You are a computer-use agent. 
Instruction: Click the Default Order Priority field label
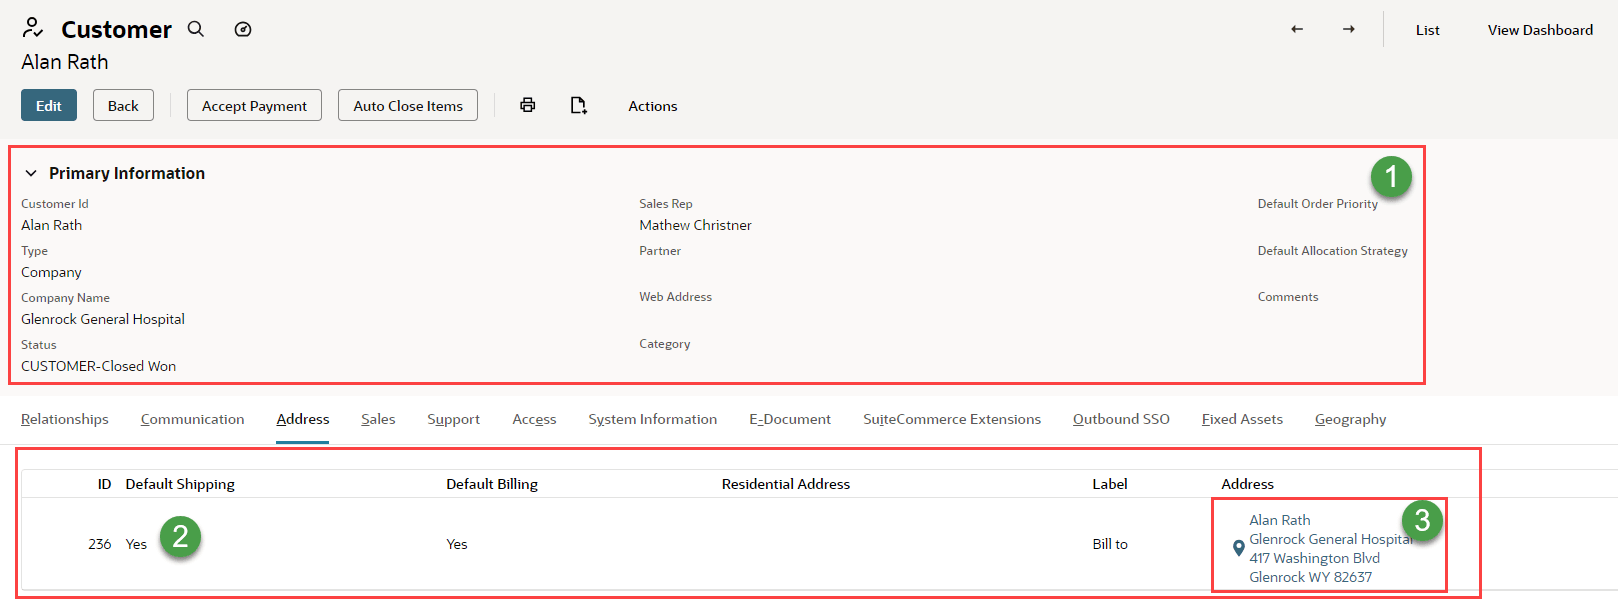click(1317, 203)
